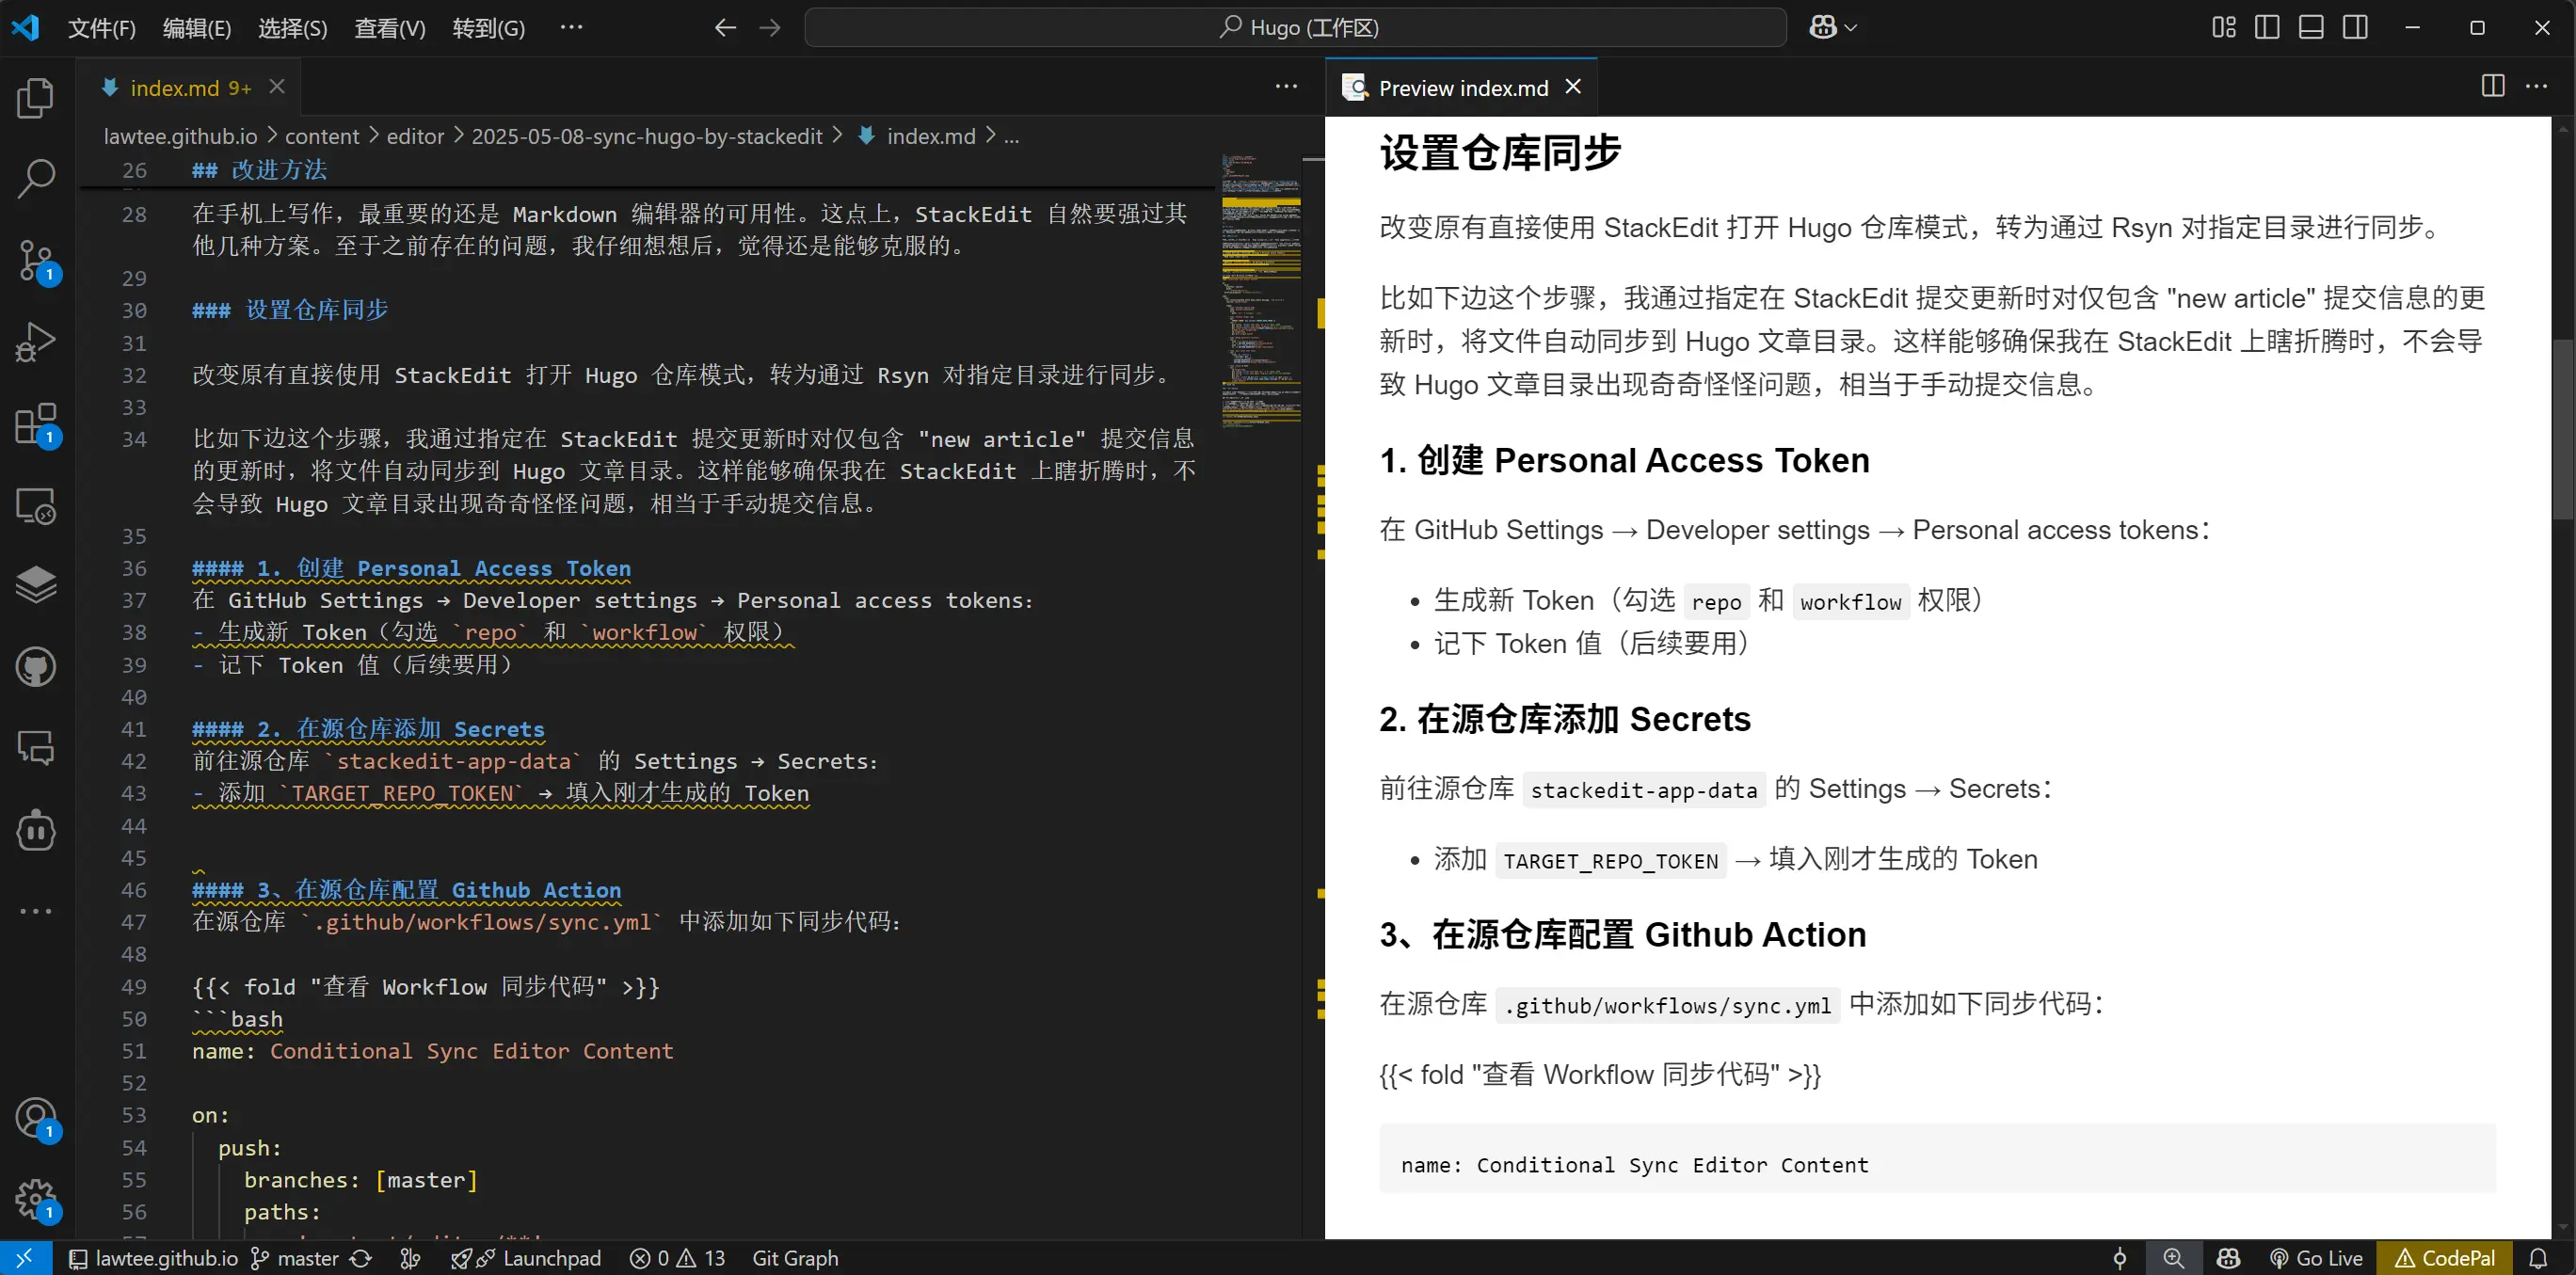Toggle Primary Side Bar visibility
The height and width of the screenshot is (1275, 2576).
pos(2267,28)
